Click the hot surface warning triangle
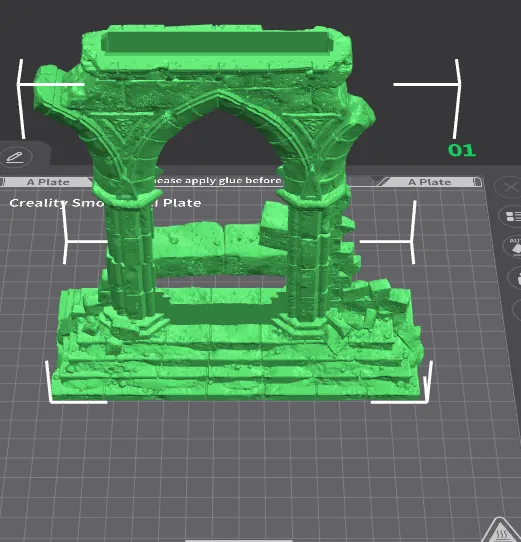521x542 pixels. (x=502, y=530)
